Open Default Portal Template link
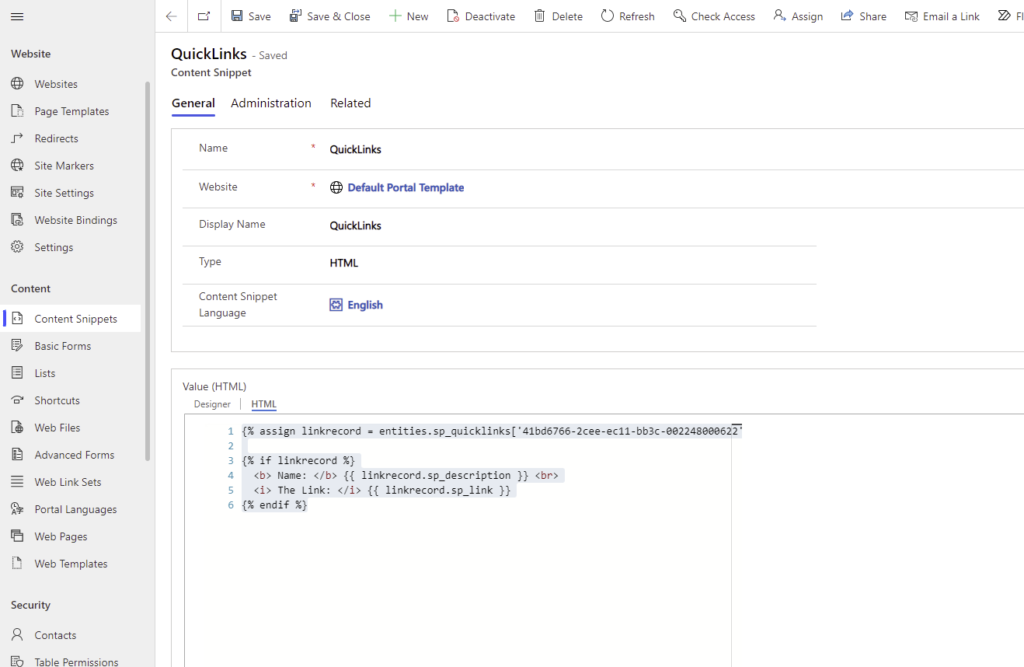1024x667 pixels. click(x=406, y=187)
